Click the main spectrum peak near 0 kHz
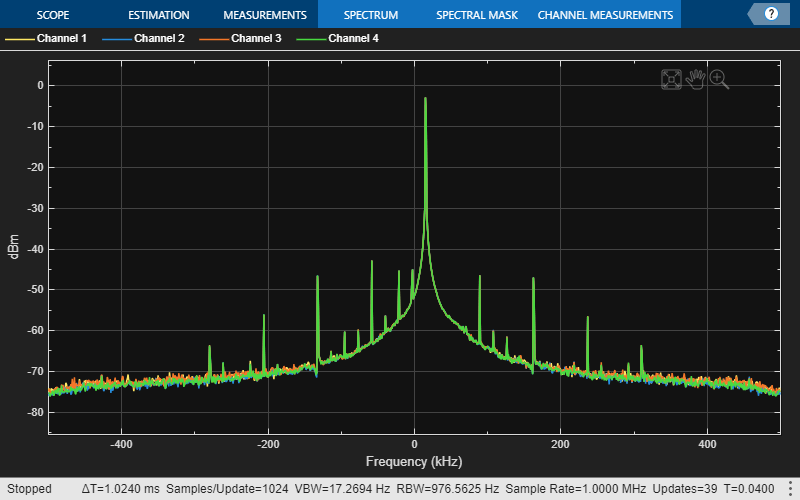The height and width of the screenshot is (500, 800). pos(425,99)
